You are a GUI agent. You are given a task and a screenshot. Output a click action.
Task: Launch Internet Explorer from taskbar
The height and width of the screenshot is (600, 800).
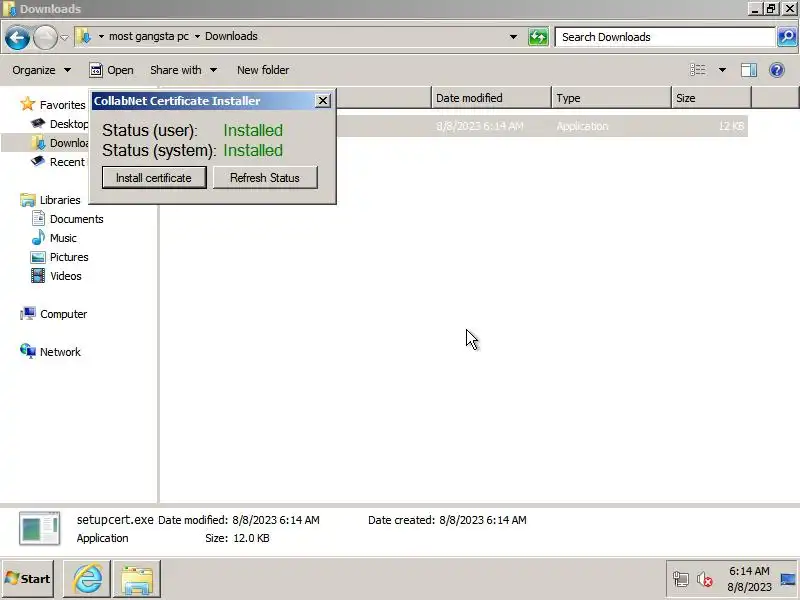(x=87, y=579)
